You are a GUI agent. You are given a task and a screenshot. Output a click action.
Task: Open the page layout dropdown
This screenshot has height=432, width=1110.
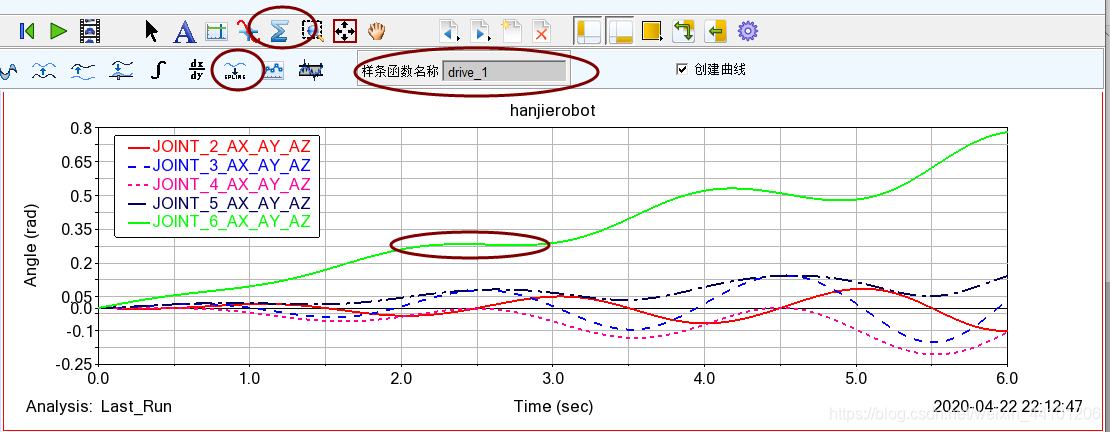point(652,31)
